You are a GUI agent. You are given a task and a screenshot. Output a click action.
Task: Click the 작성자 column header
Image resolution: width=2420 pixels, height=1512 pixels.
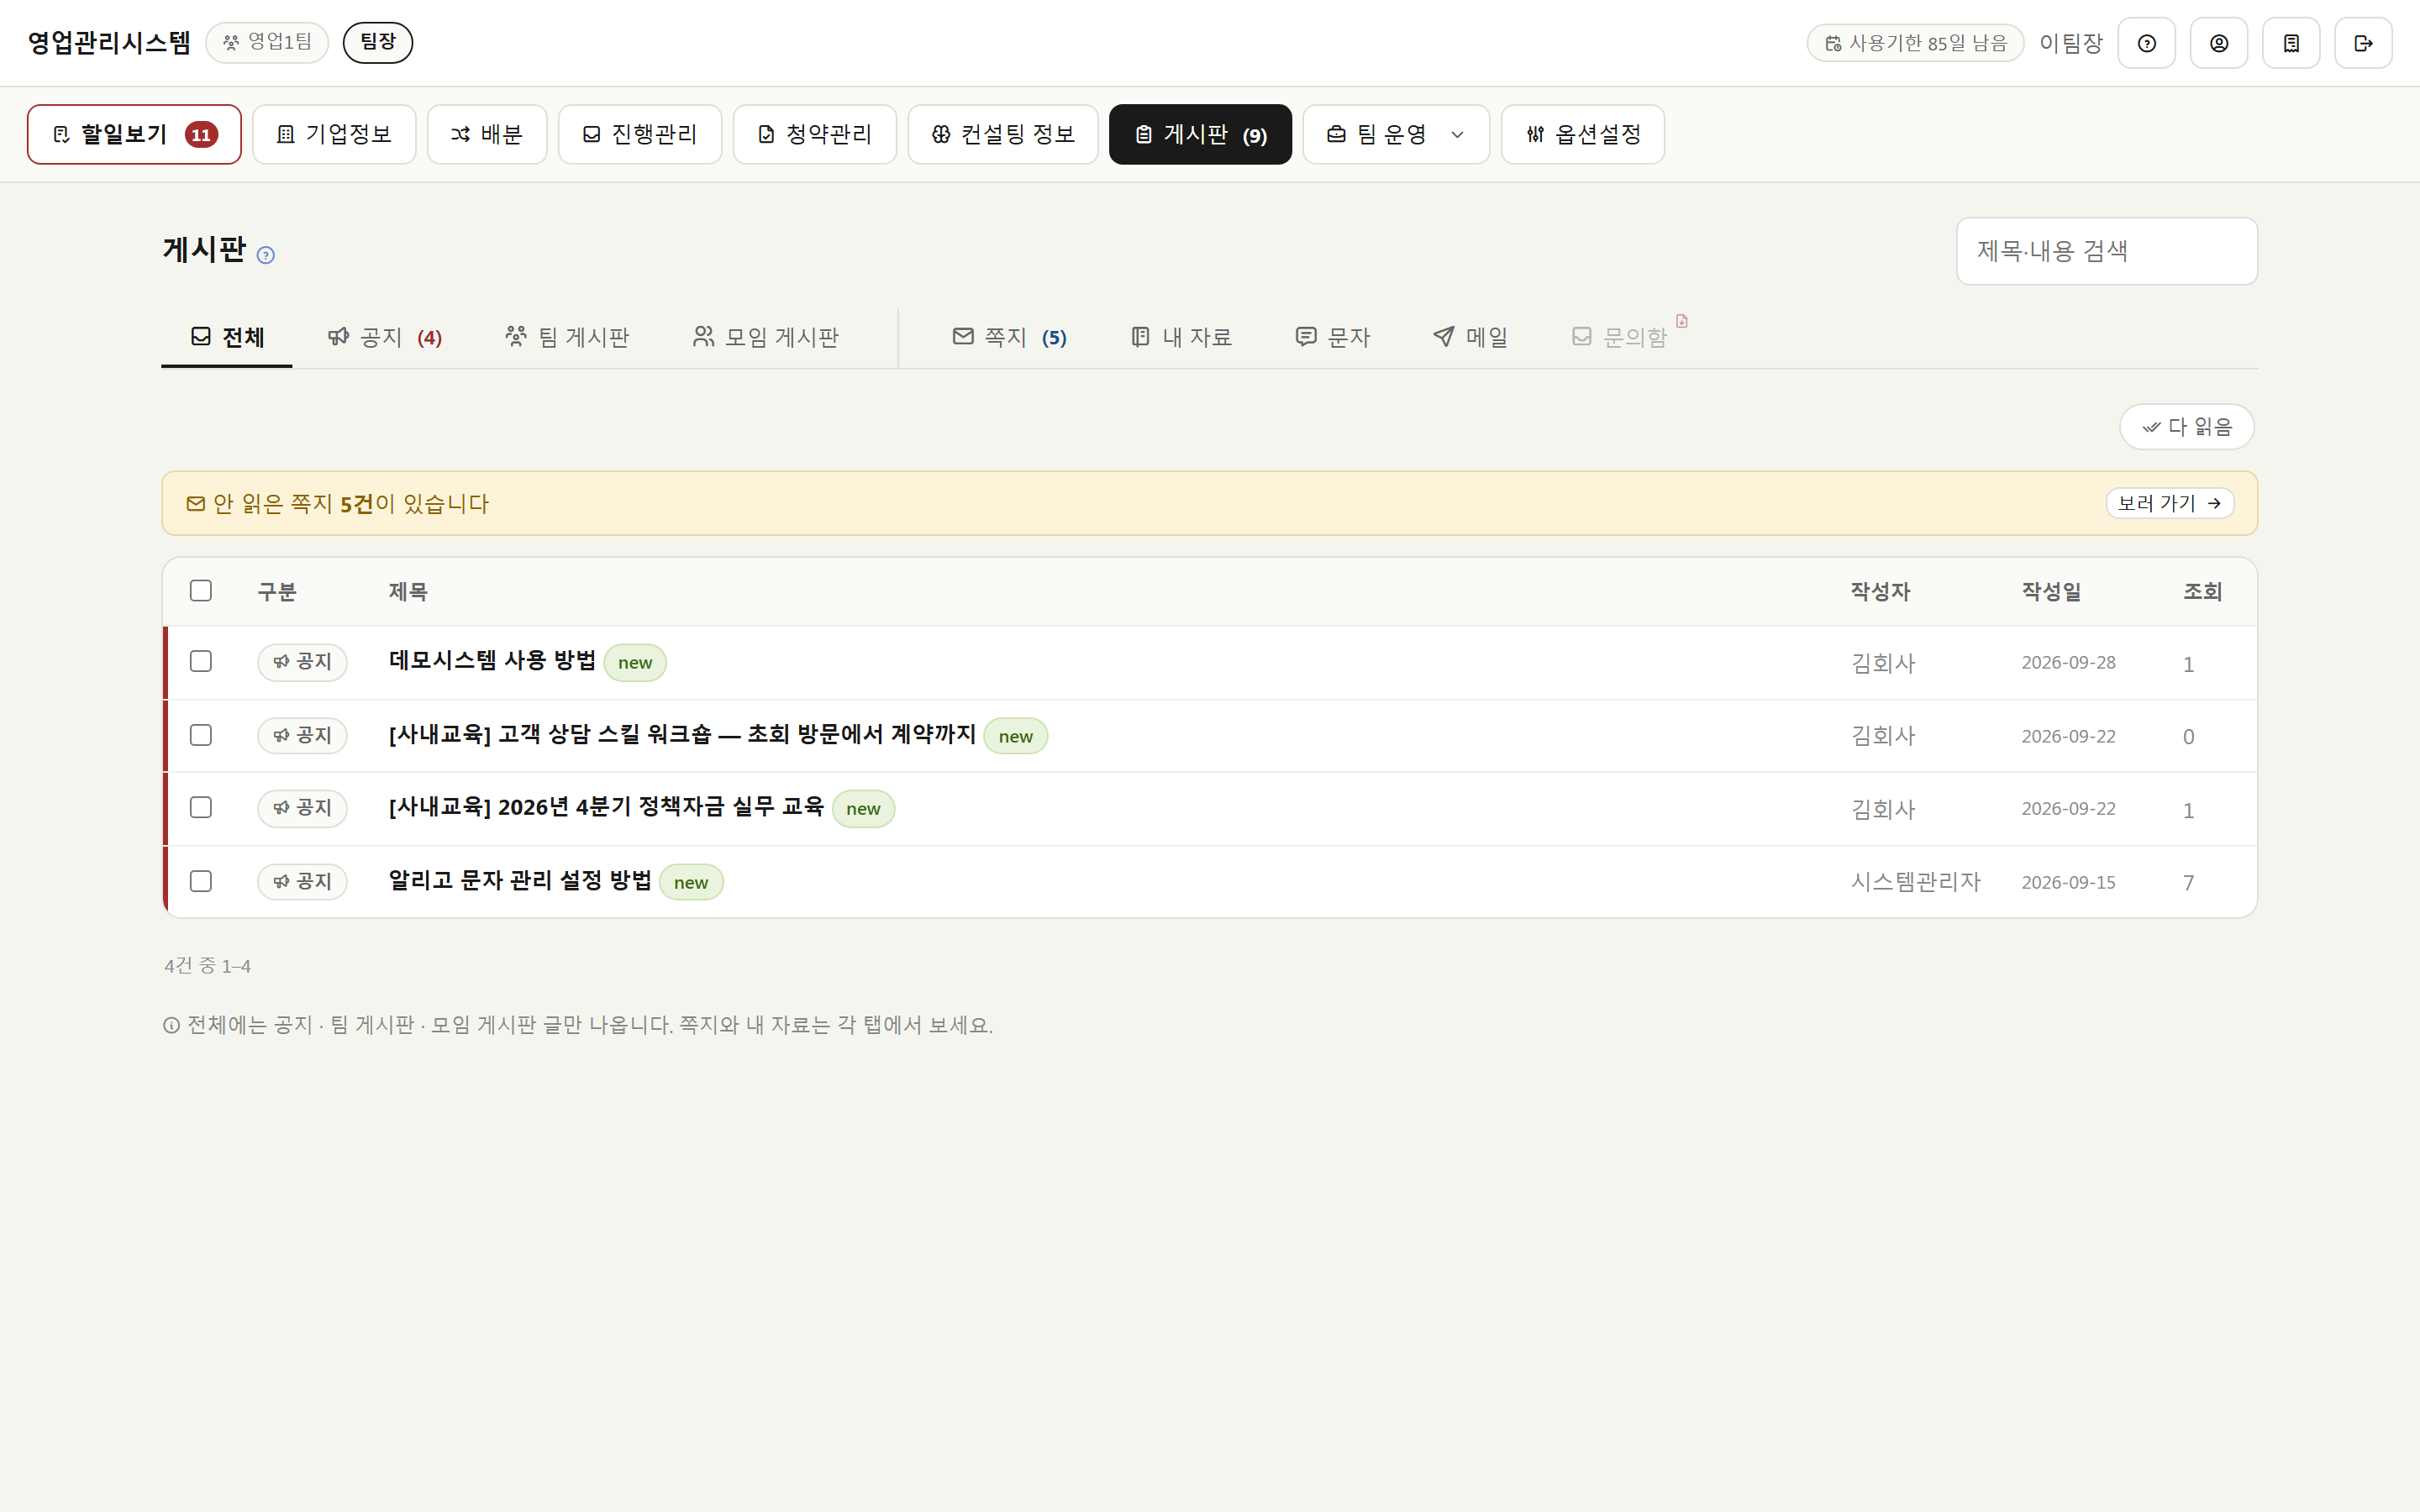tap(1880, 592)
